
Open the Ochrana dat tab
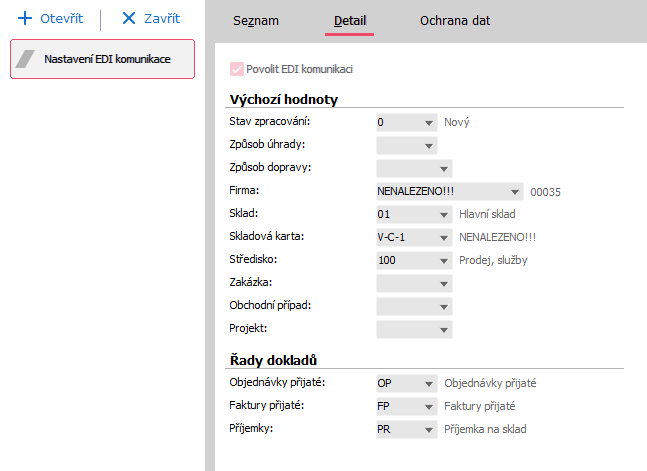tap(455, 20)
